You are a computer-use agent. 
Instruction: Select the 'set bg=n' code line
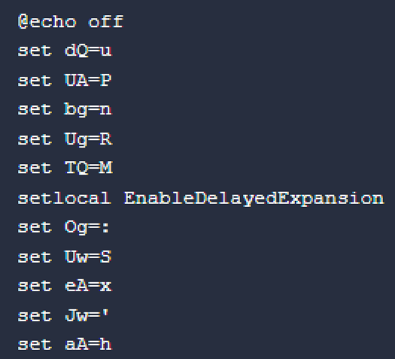tap(65, 110)
